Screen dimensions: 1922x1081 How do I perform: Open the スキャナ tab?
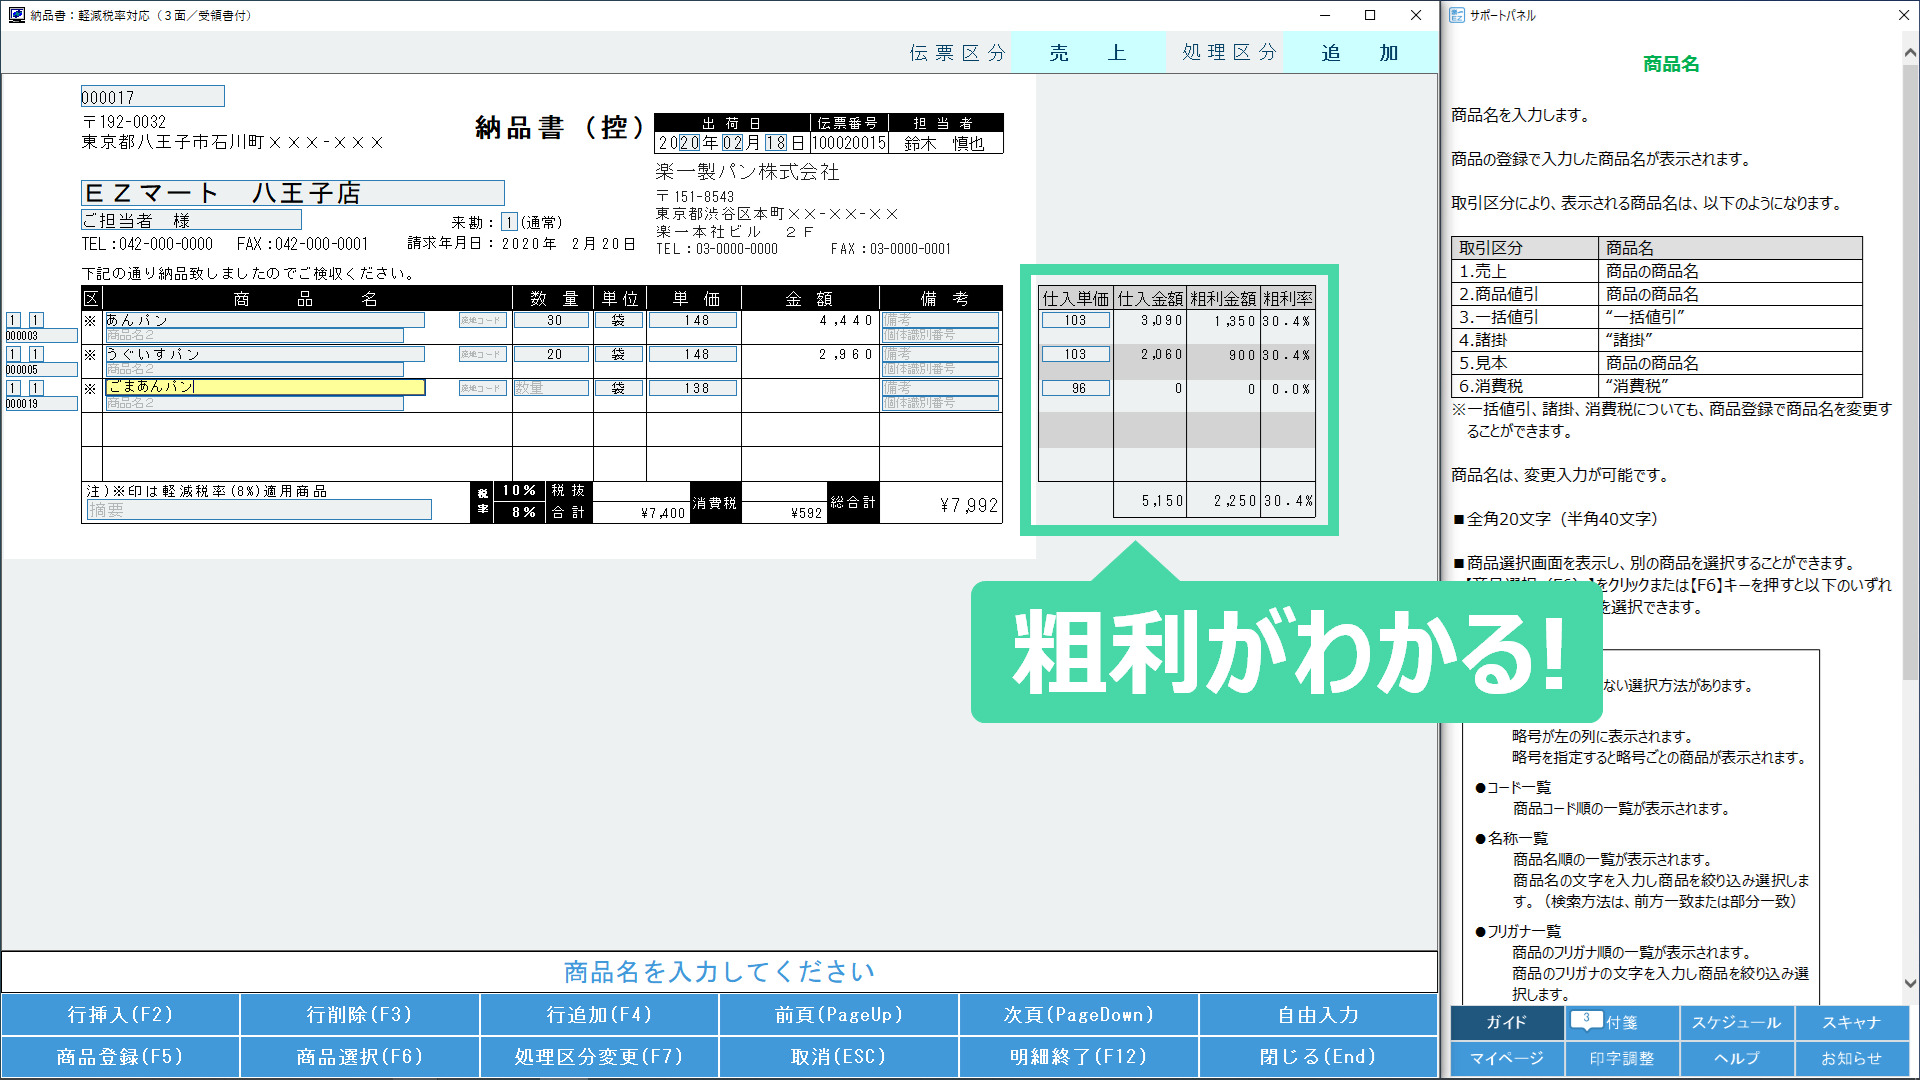(1851, 1023)
